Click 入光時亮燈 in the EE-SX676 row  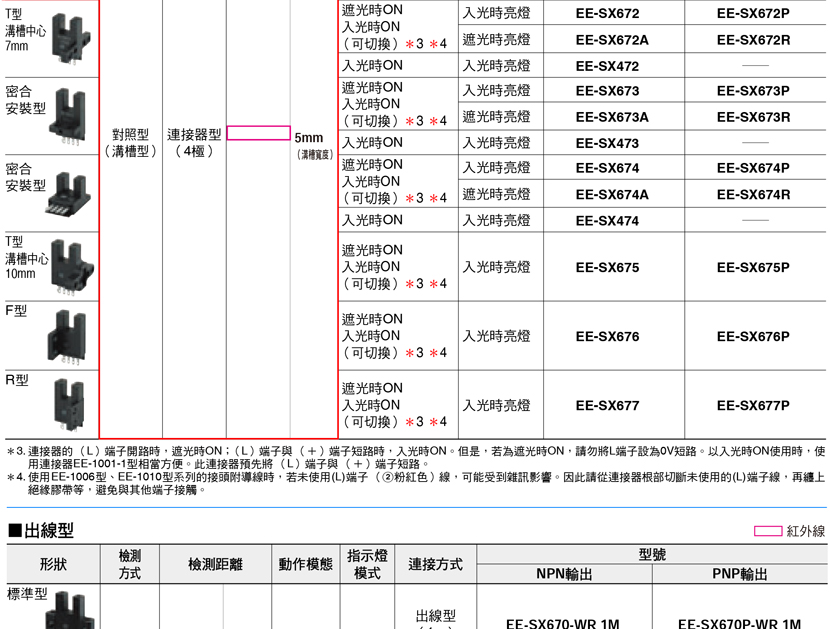coord(497,336)
